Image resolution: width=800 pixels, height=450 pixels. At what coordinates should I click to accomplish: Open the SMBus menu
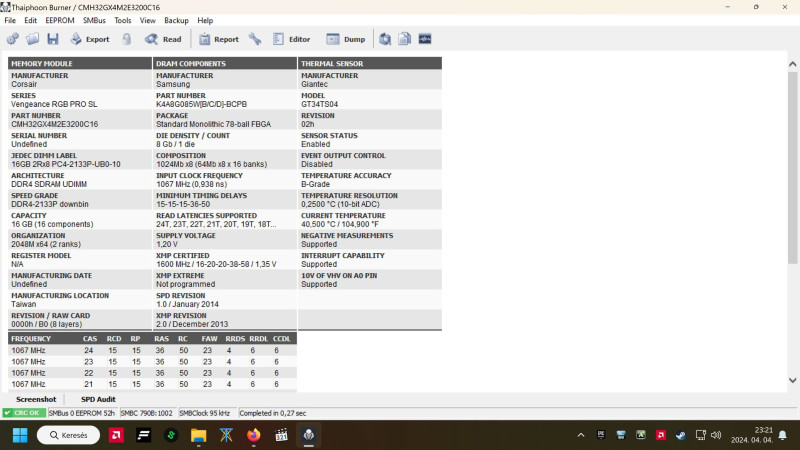[x=94, y=20]
